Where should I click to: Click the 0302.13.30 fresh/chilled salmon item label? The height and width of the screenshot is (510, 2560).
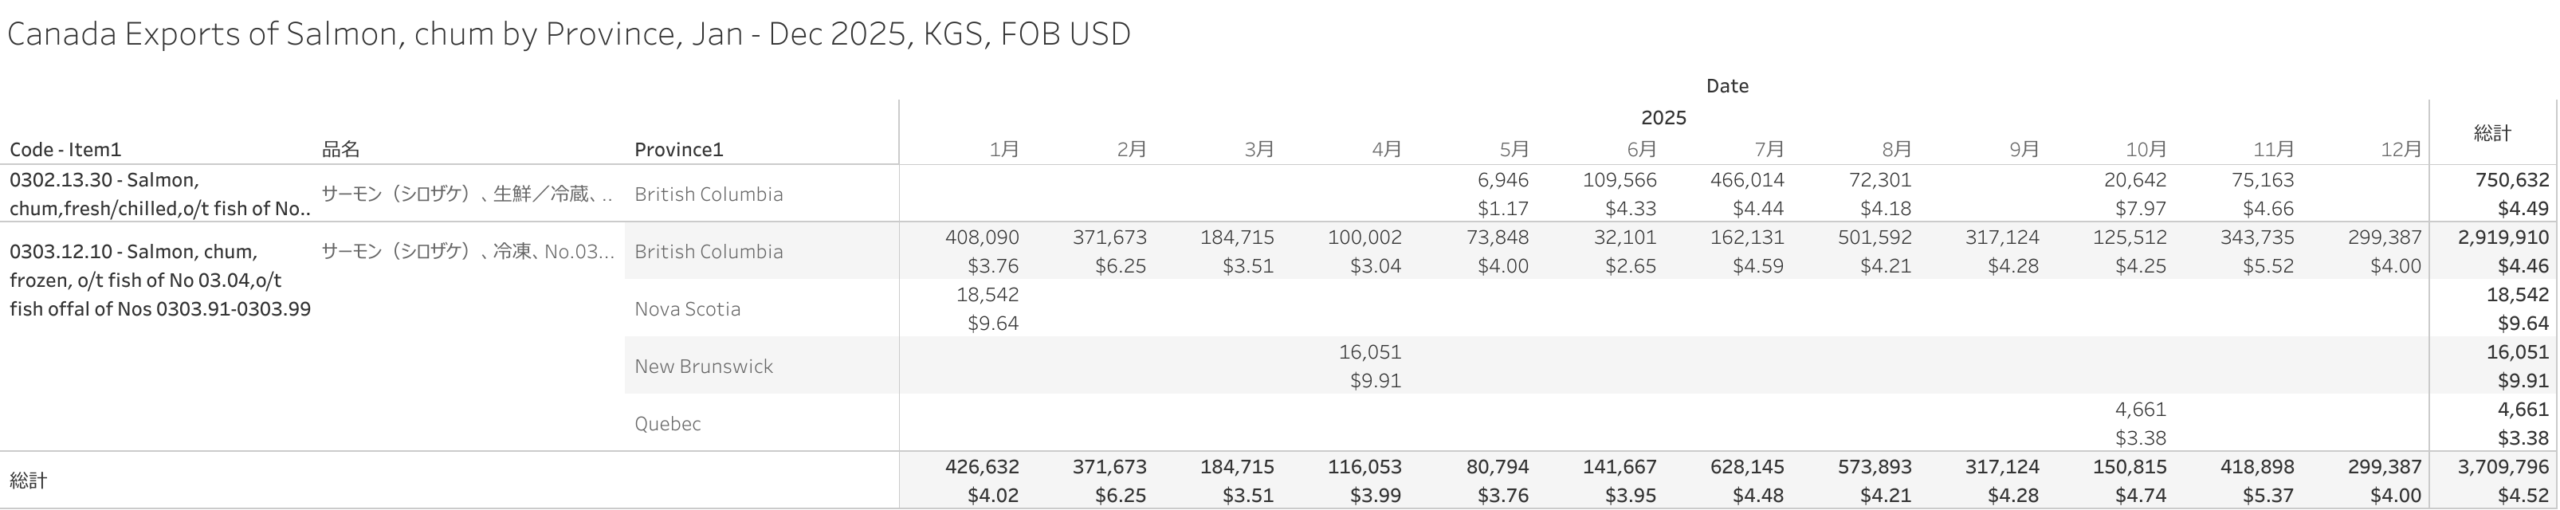[160, 194]
